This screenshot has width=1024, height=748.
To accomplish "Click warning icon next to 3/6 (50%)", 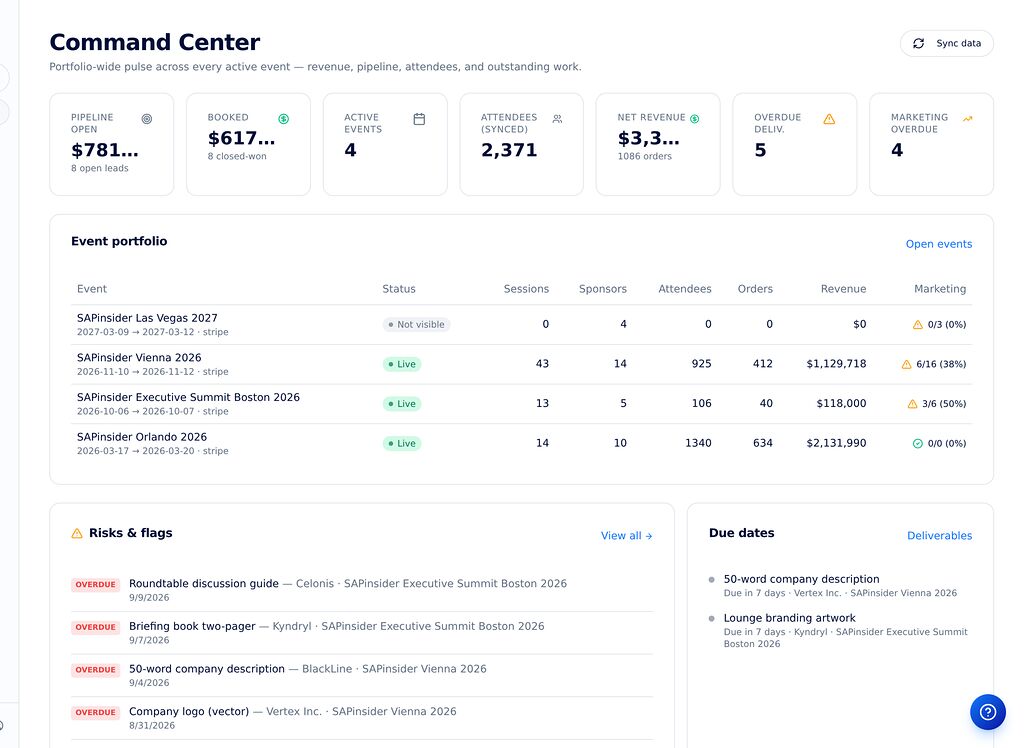I will (912, 404).
